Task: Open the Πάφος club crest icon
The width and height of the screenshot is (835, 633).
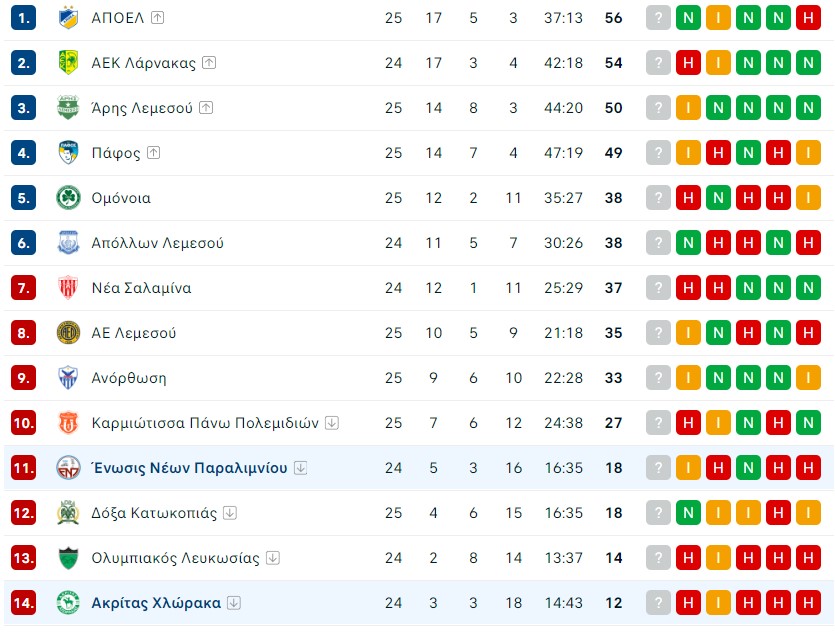Action: point(68,153)
